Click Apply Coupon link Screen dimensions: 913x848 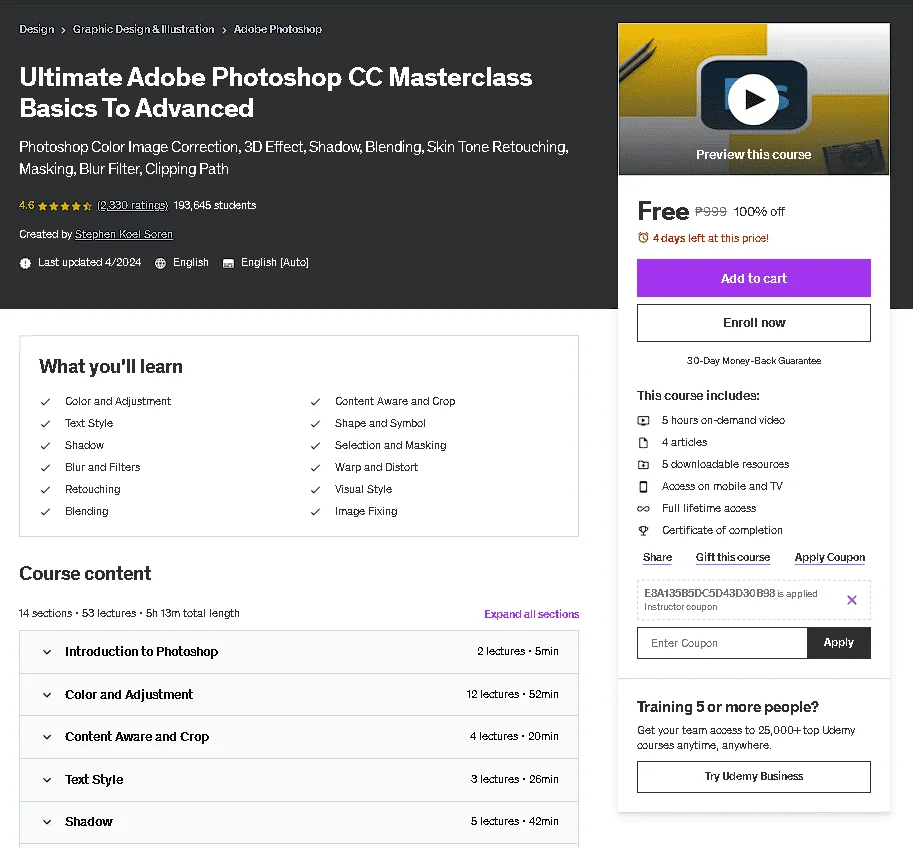point(830,557)
